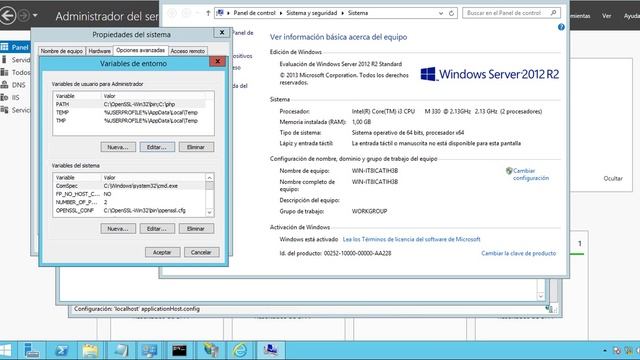Switch to Nombre de equipo tab
The width and height of the screenshot is (640, 360).
(62, 51)
